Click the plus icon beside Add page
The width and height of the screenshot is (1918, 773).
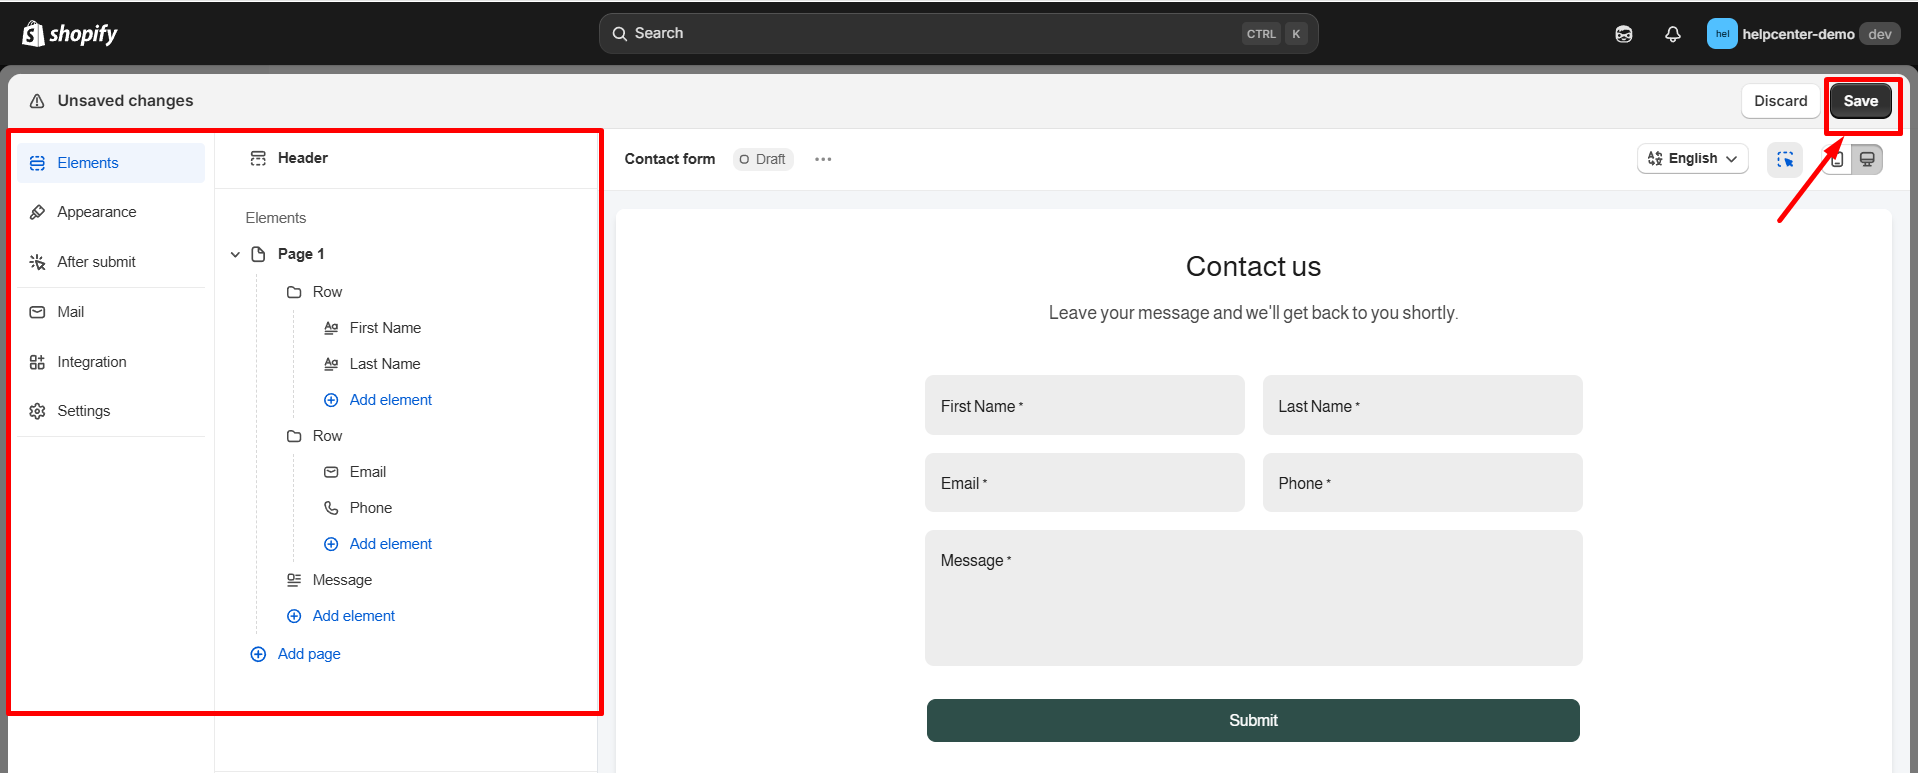click(x=258, y=654)
